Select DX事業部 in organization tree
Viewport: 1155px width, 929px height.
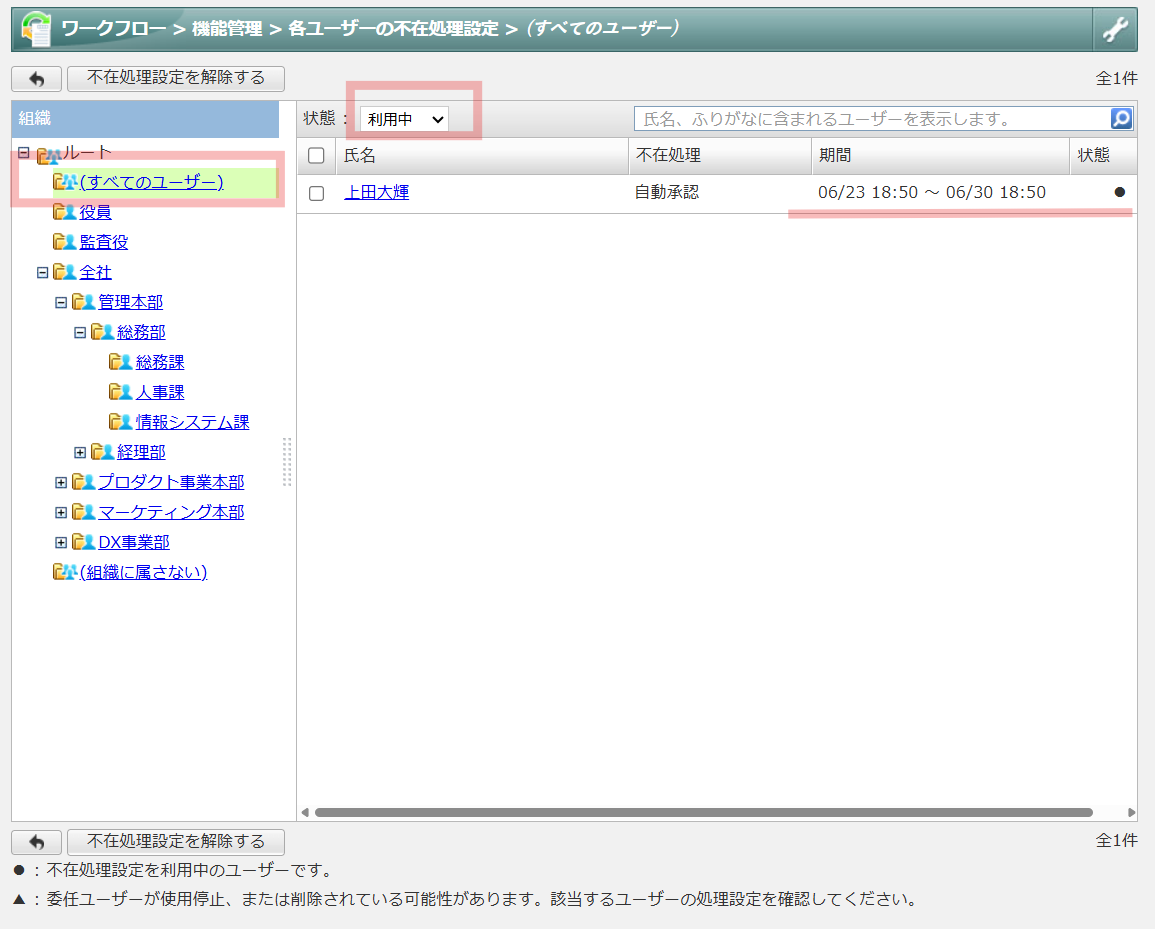(x=134, y=542)
